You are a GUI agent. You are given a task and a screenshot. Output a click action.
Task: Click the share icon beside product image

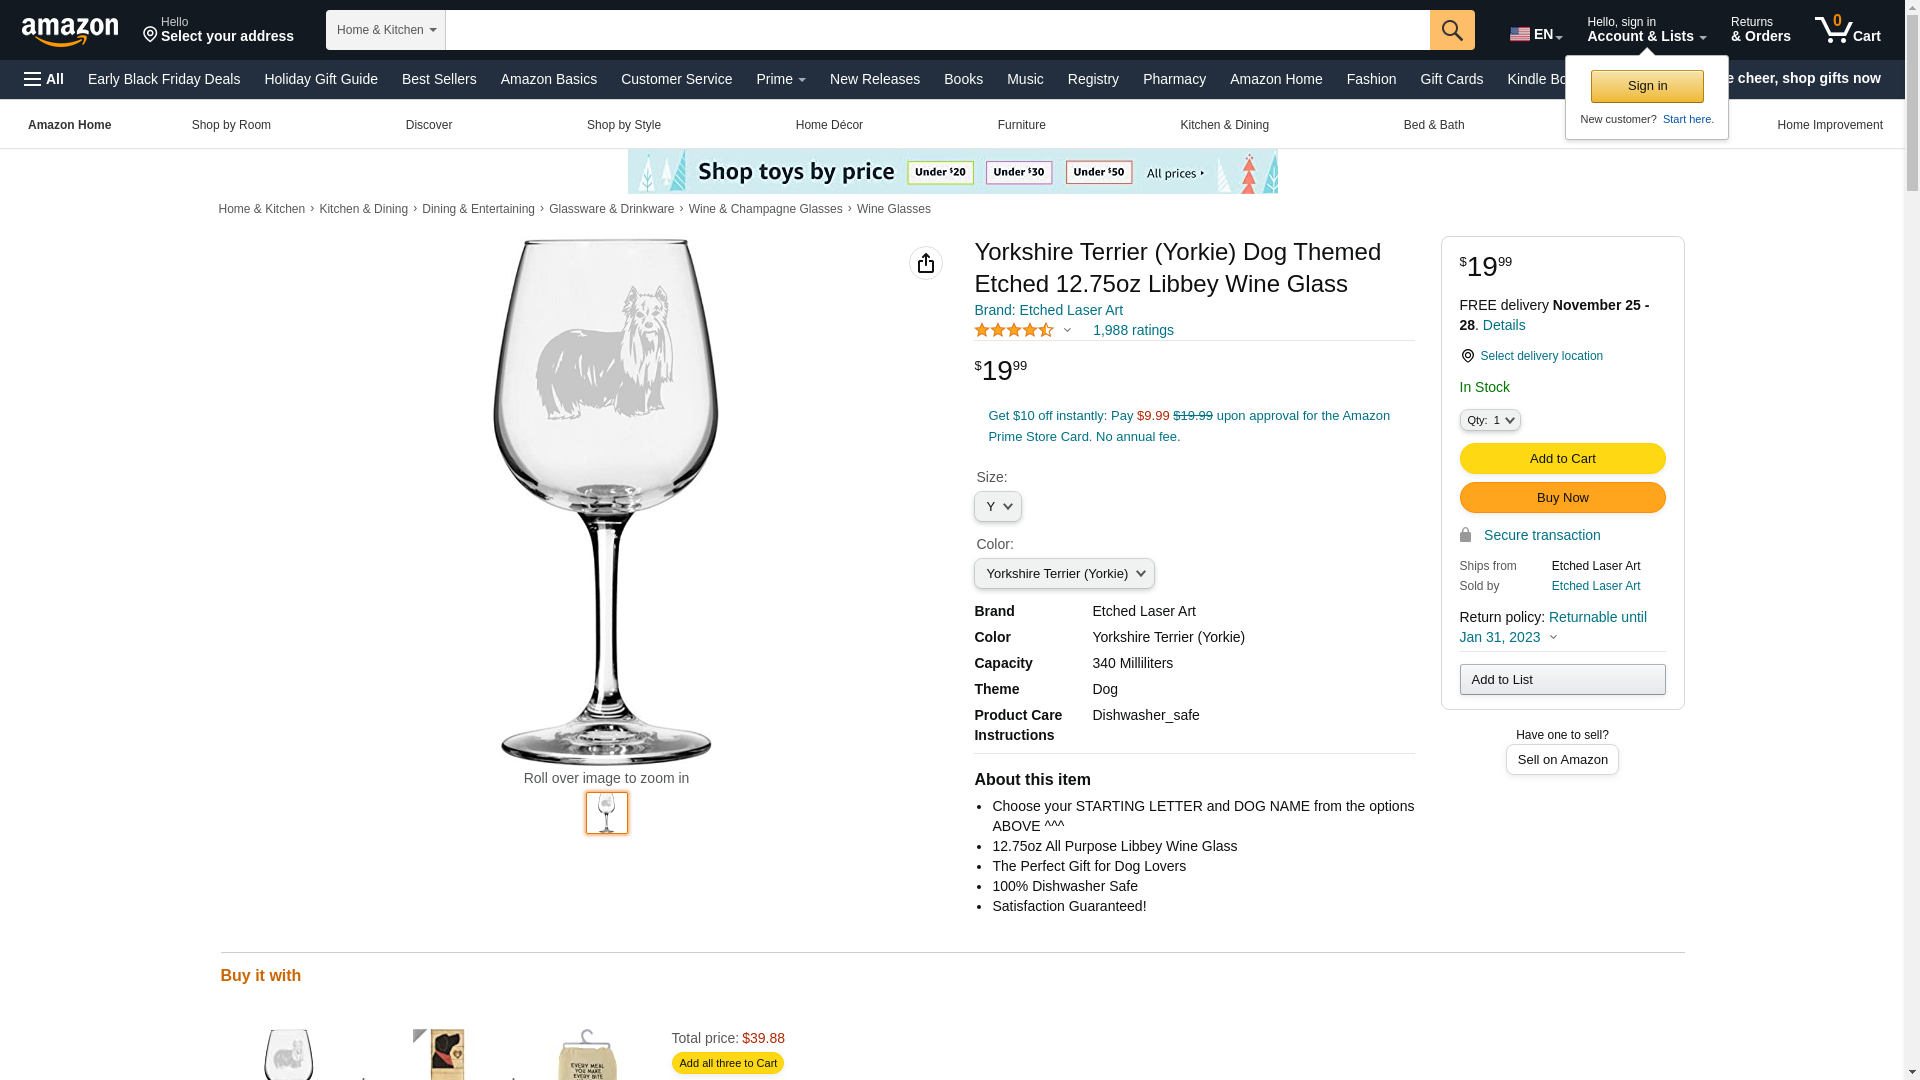coord(926,263)
